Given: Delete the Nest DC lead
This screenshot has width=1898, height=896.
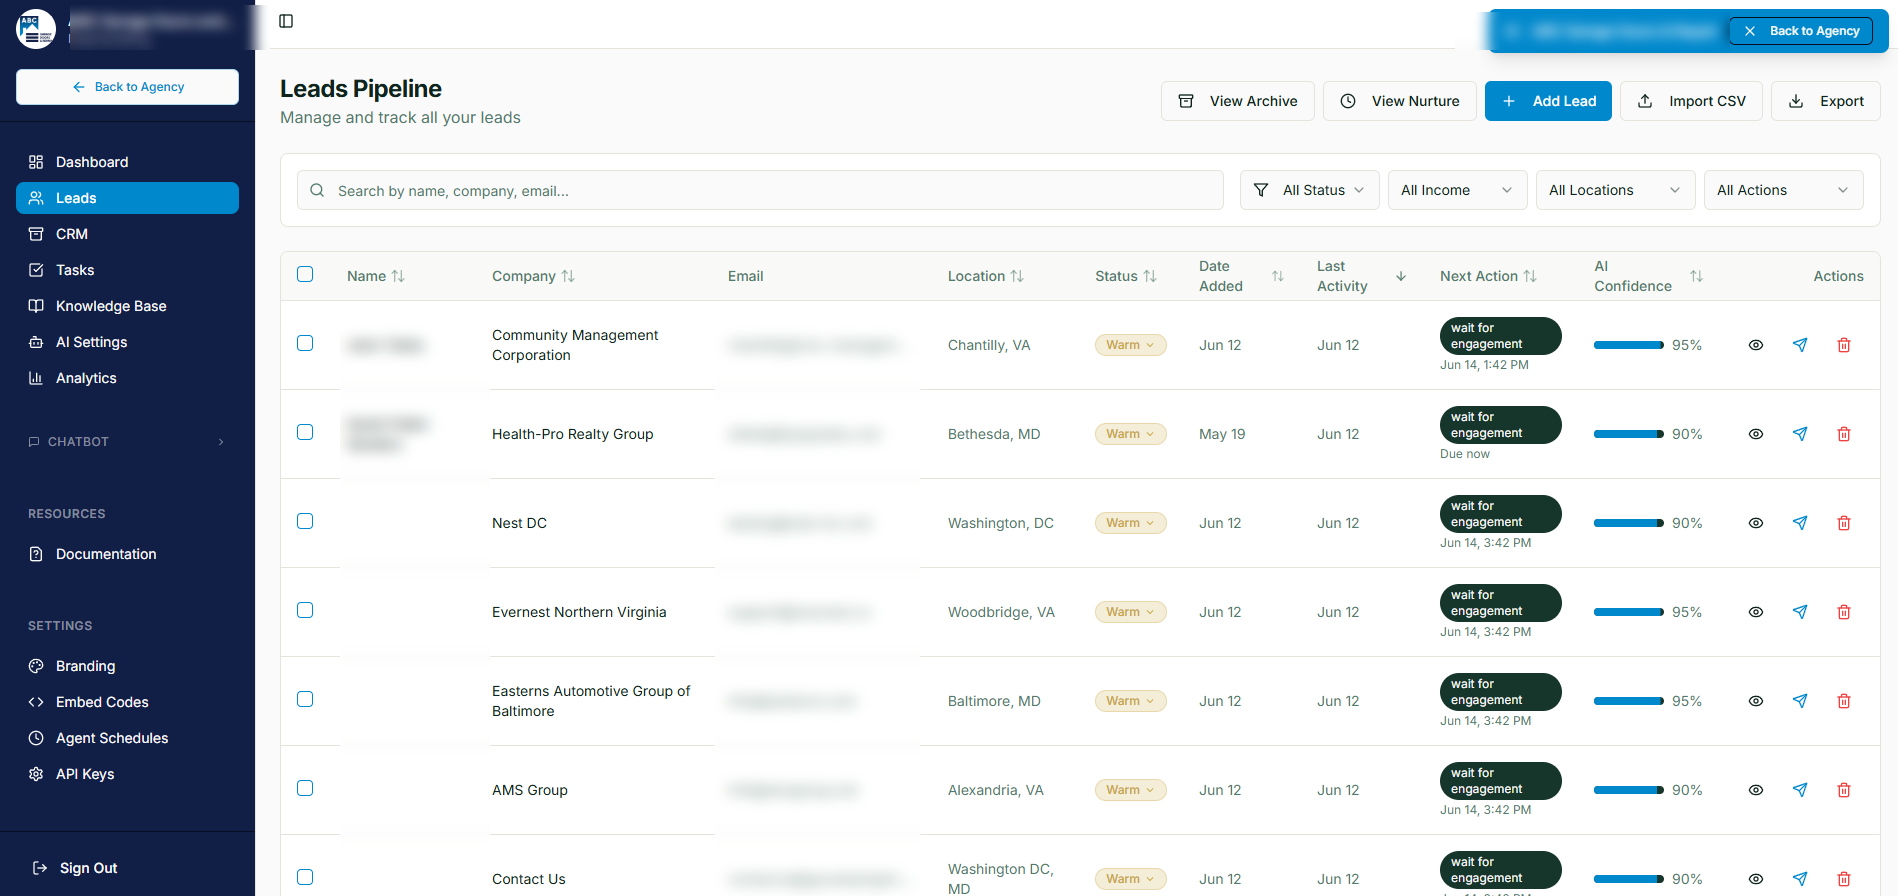Looking at the screenshot, I should pos(1844,523).
